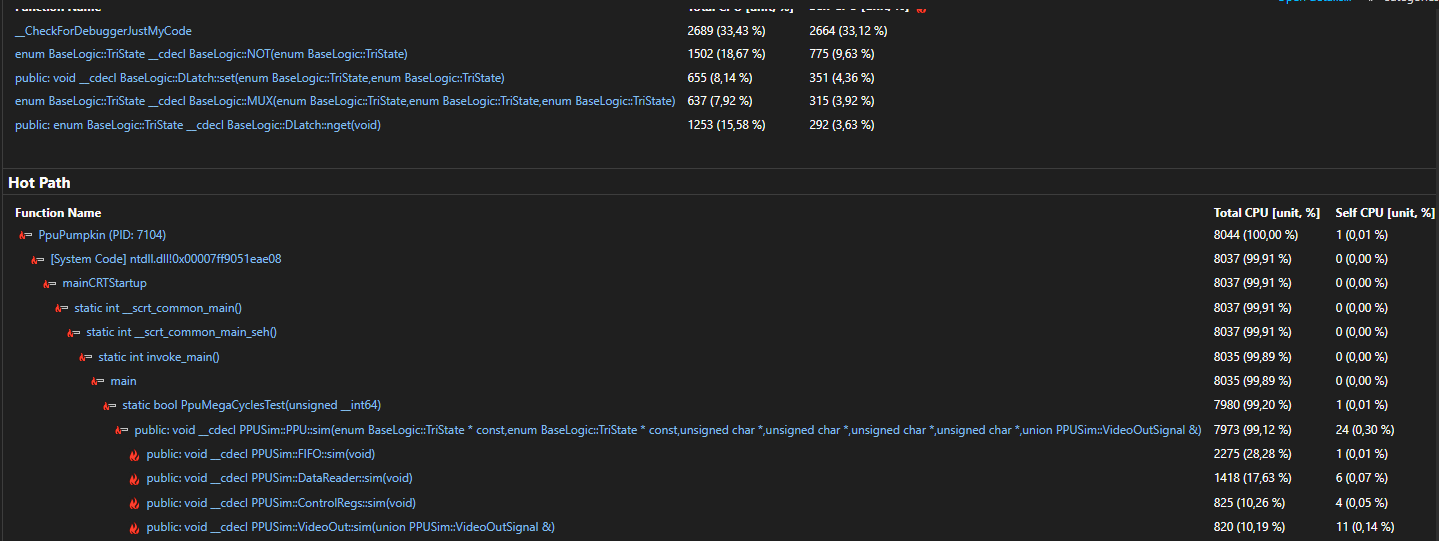Click total CPU value 1502 (18,67 %)
This screenshot has height=541, width=1439.
(726, 54)
